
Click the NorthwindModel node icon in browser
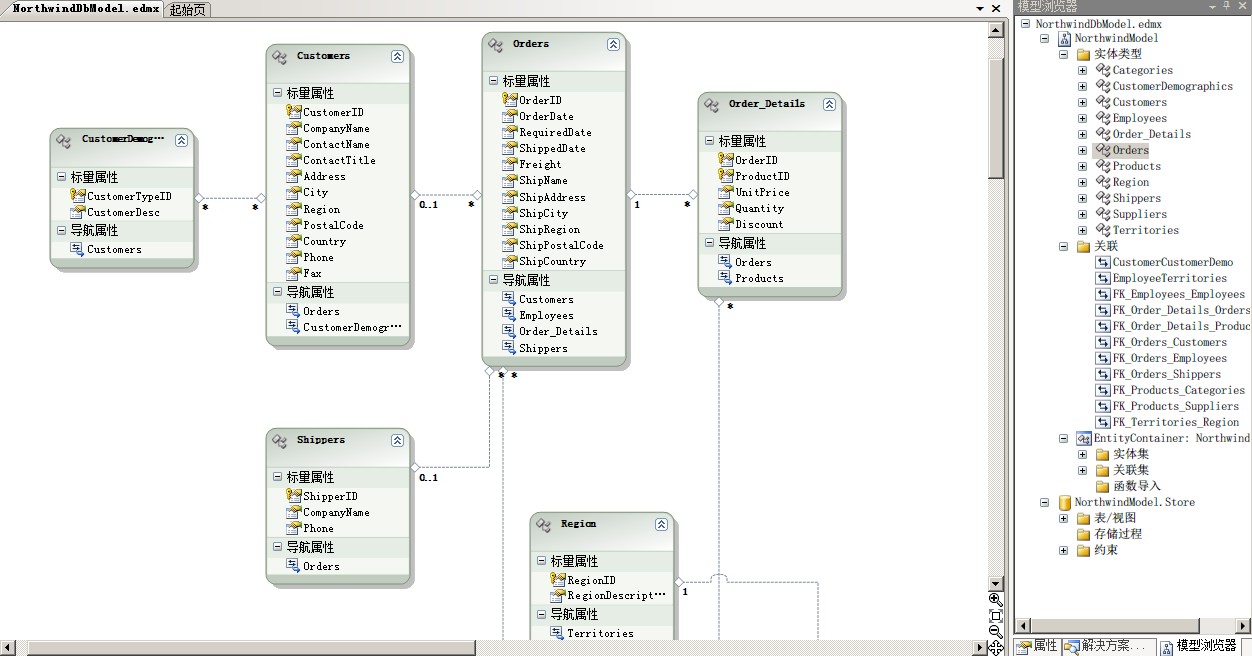click(1064, 38)
